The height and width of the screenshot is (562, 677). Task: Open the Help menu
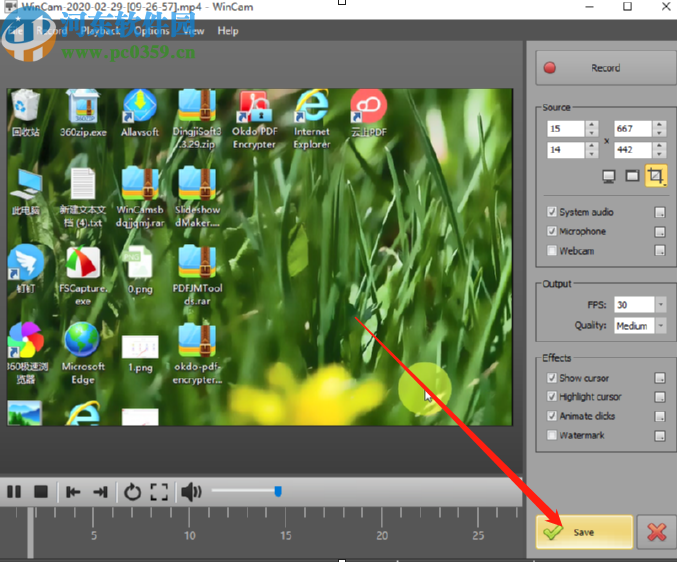pos(228,31)
